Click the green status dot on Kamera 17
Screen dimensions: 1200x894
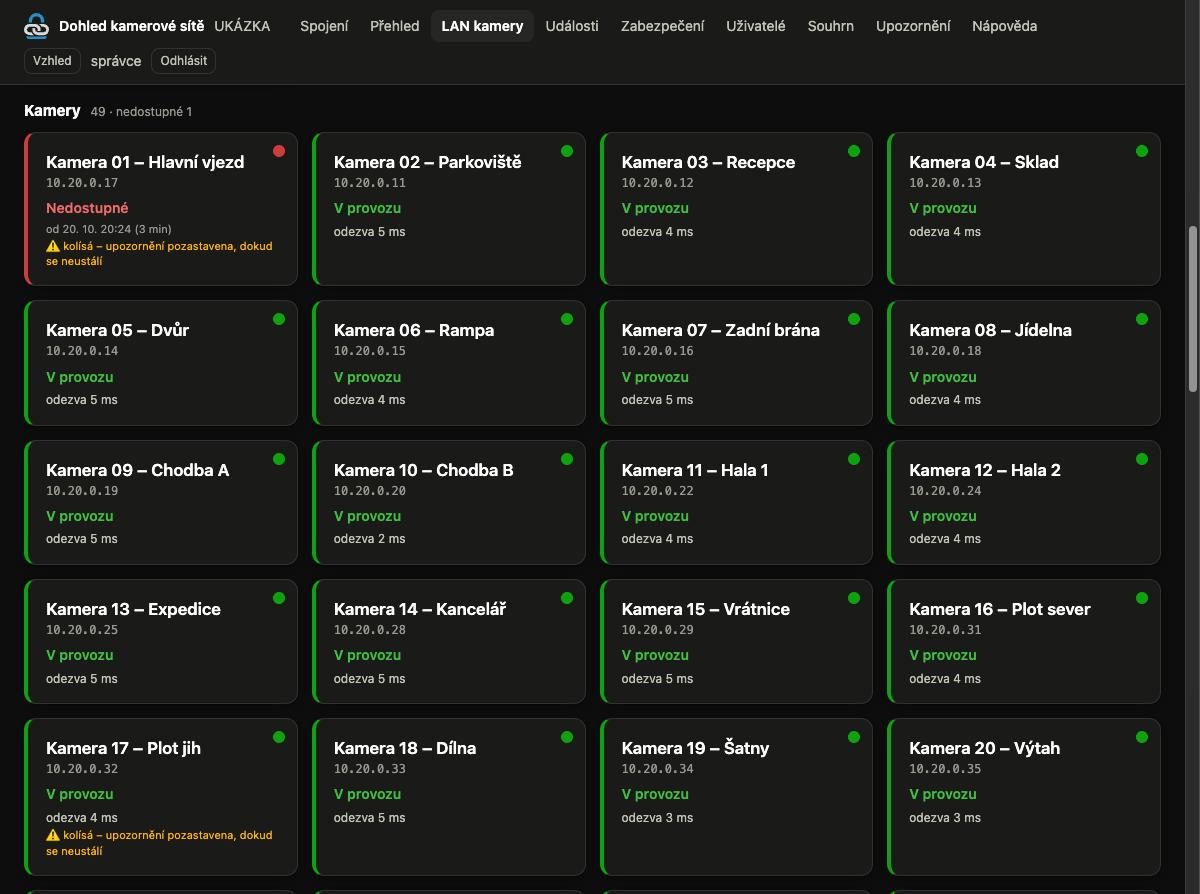pyautogui.click(x=279, y=737)
